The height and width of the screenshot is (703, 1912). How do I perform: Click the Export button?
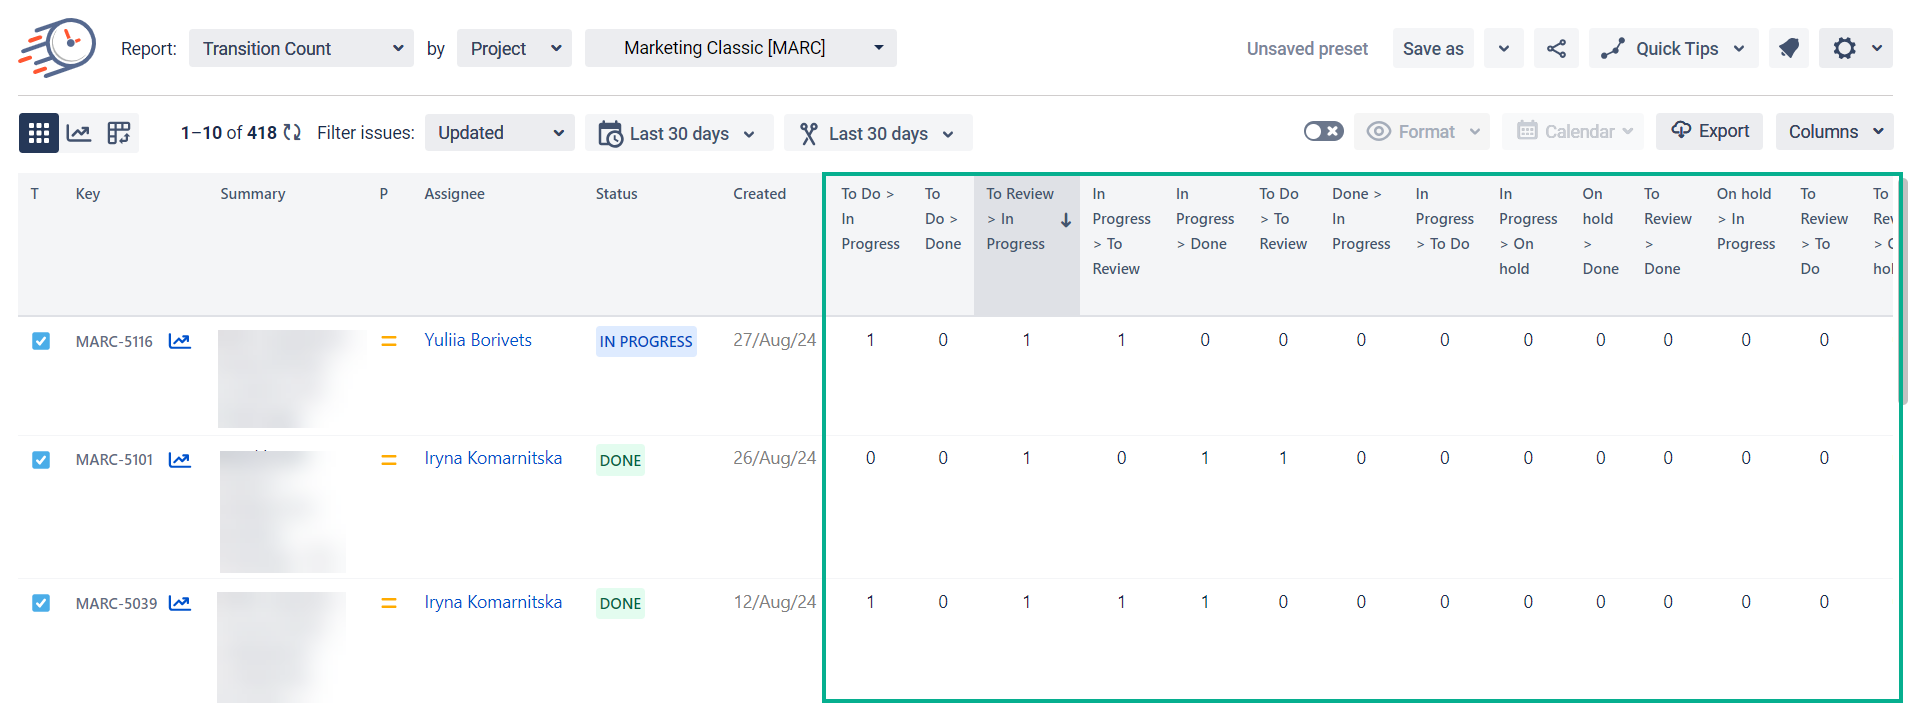(1709, 131)
